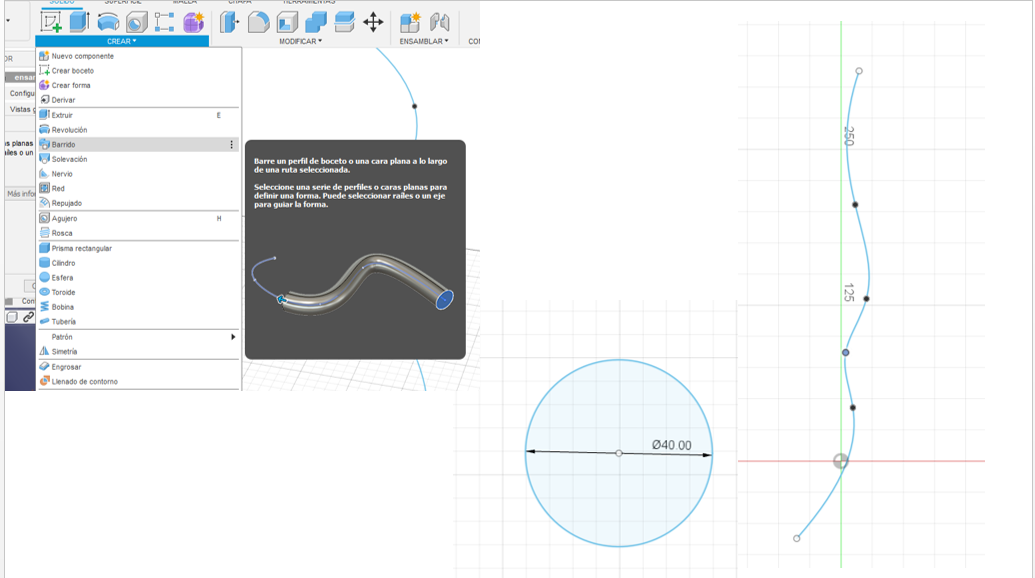Choose Crear boceto from the menu
The height and width of the screenshot is (578, 1035).
[x=139, y=71]
